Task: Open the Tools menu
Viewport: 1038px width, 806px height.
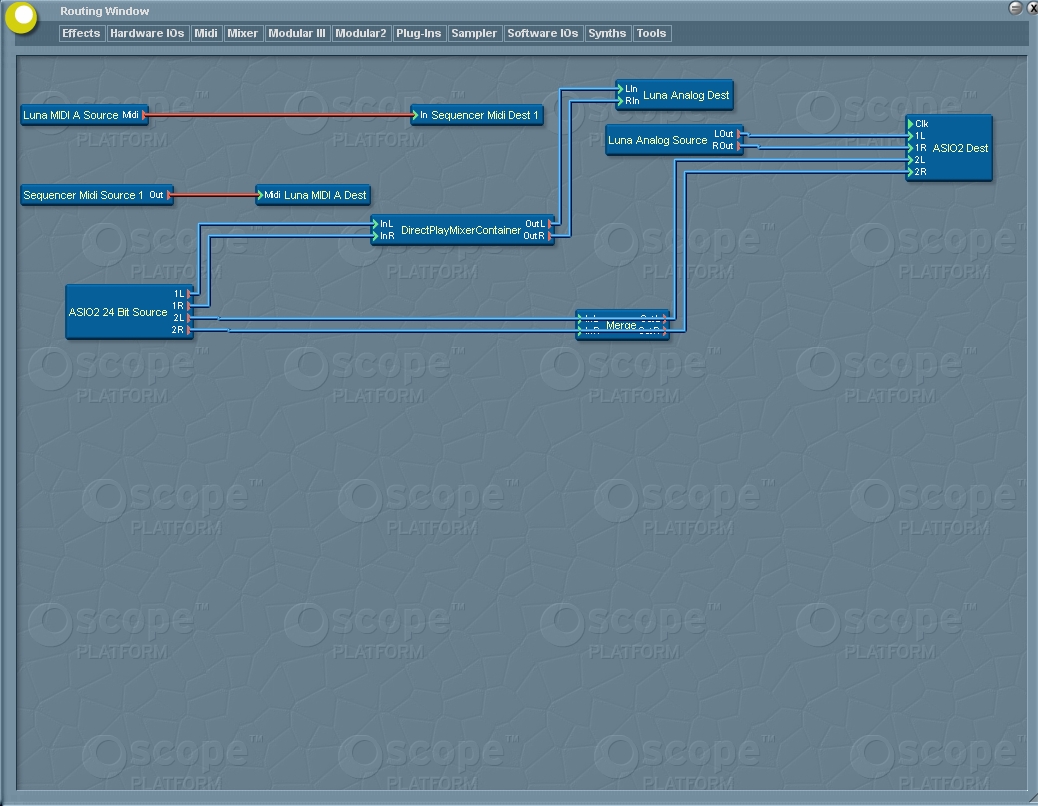Action: click(x=651, y=33)
